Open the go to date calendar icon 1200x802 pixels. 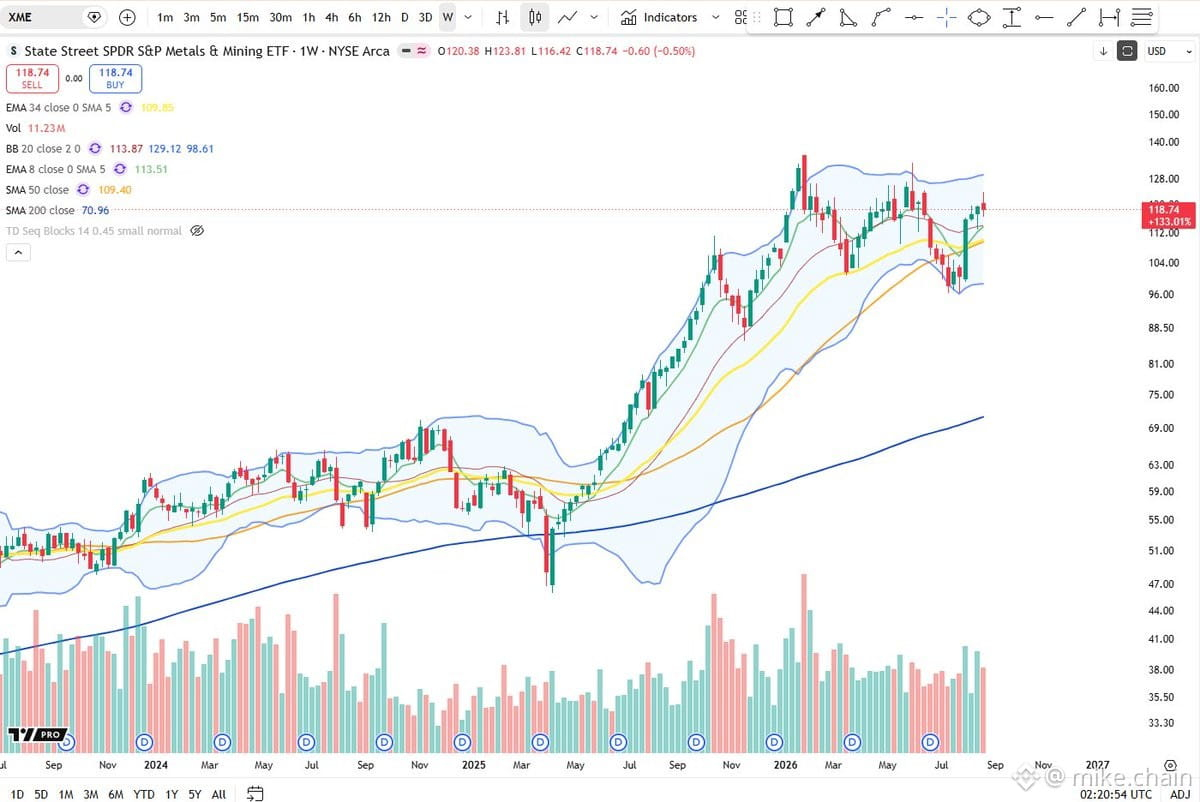click(x=255, y=793)
